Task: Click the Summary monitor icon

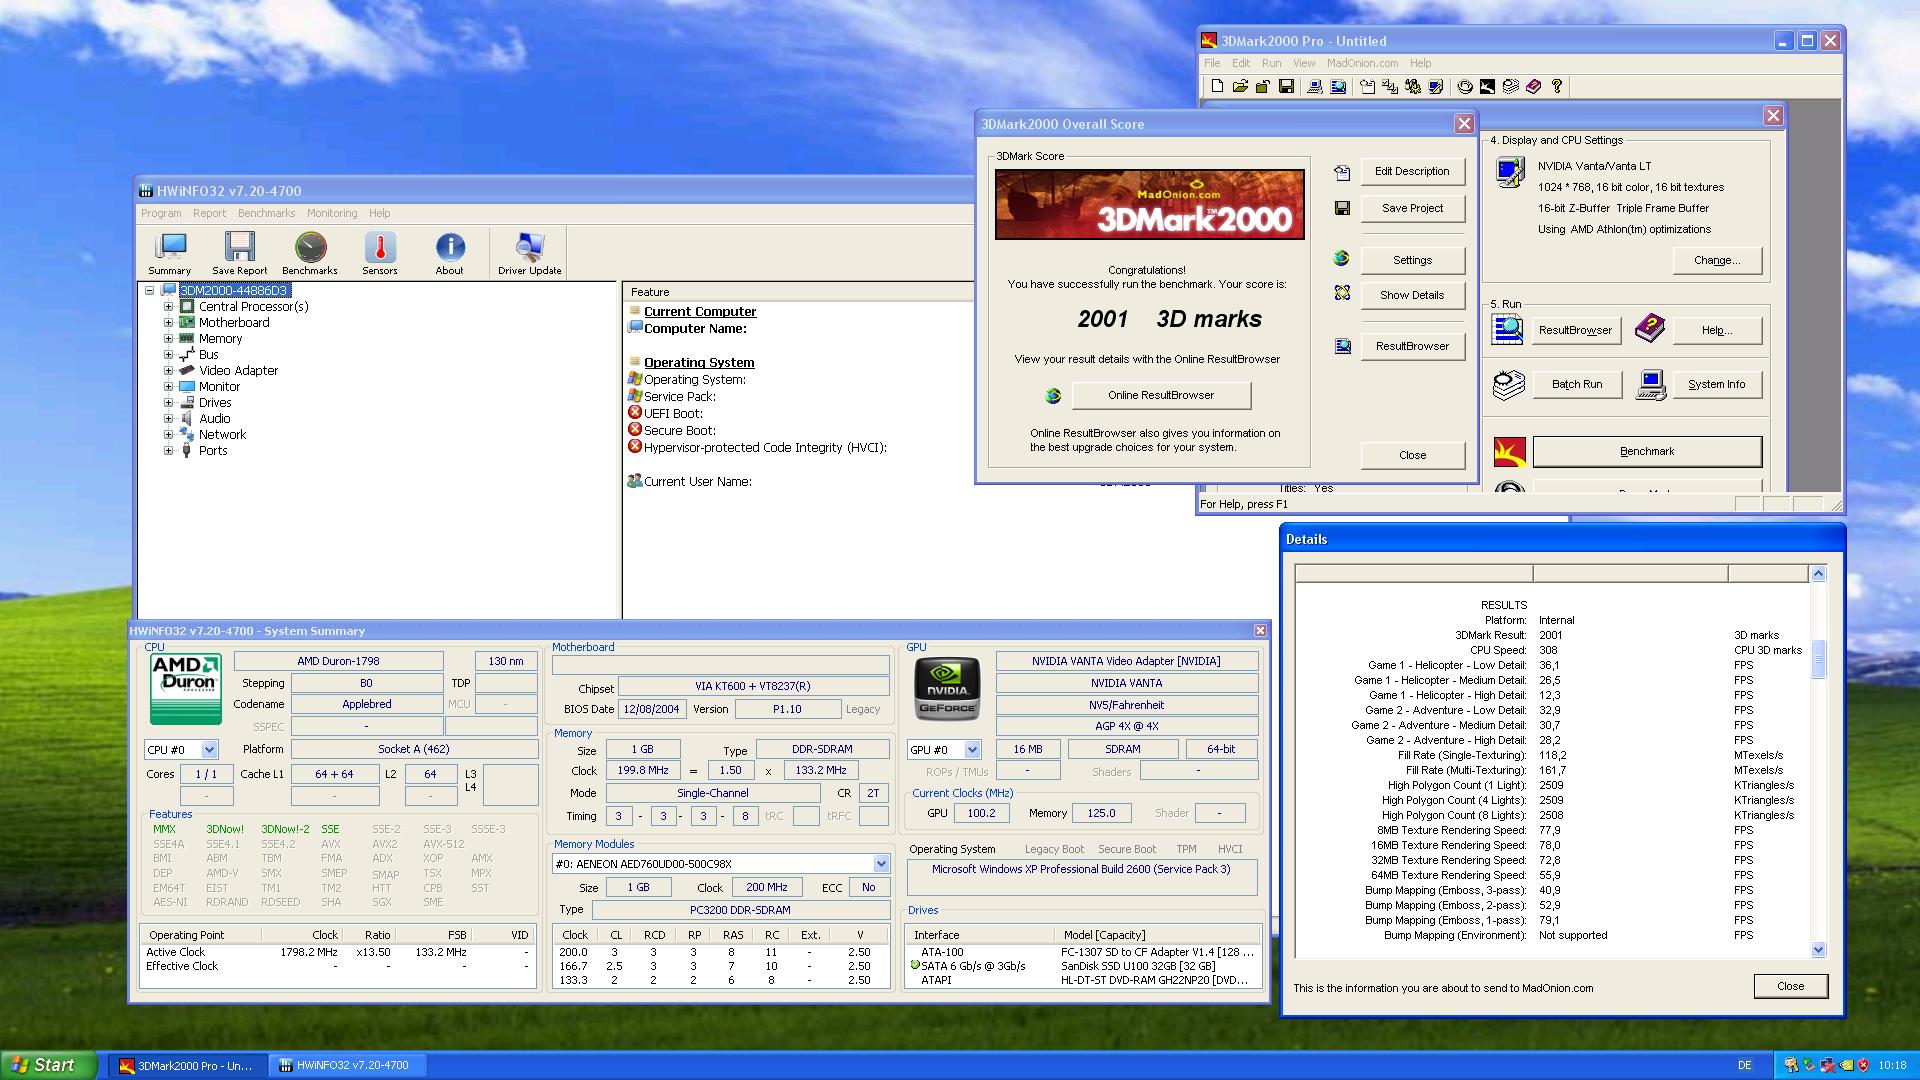Action: coord(170,252)
